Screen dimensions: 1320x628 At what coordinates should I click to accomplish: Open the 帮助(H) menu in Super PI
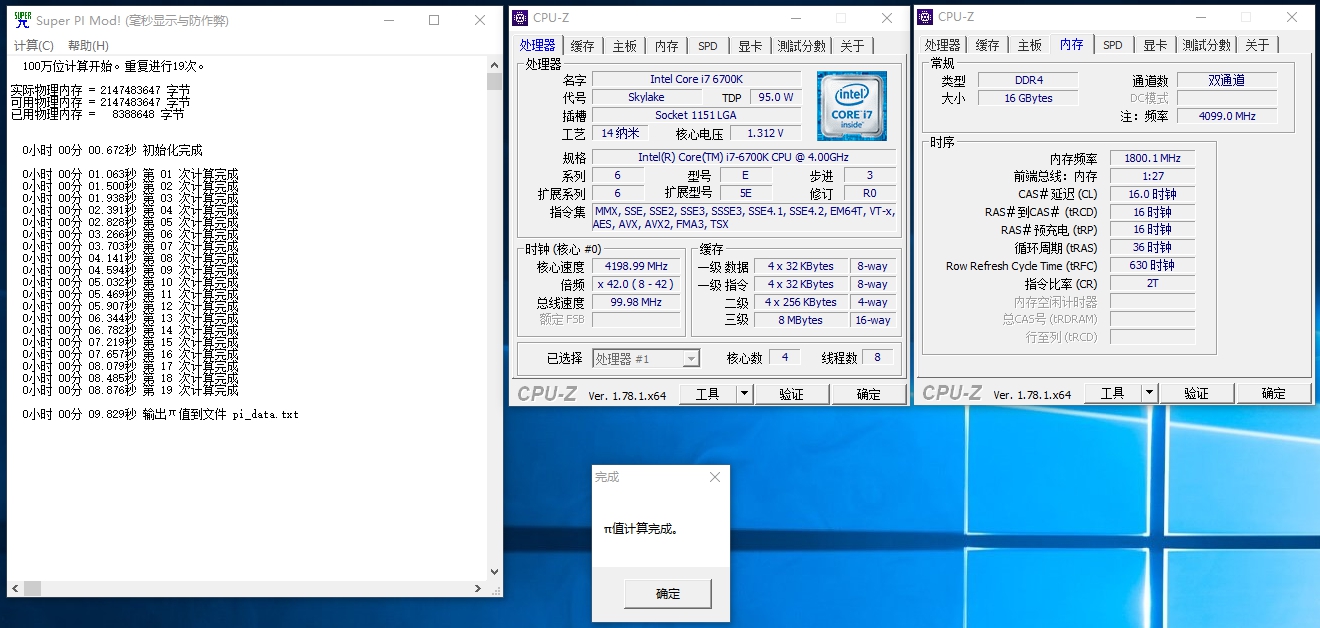(x=90, y=44)
